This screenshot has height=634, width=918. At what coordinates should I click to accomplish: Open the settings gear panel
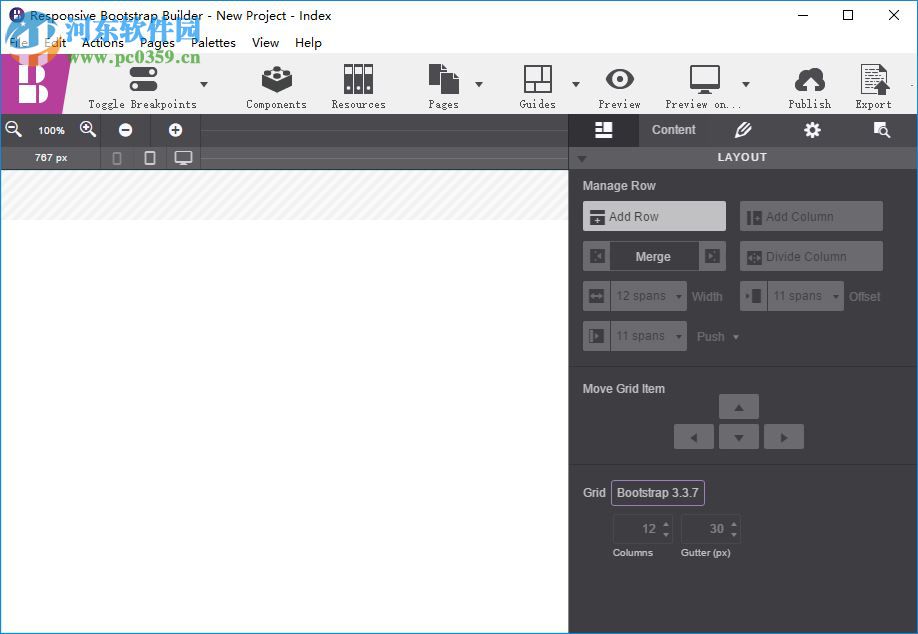pyautogui.click(x=812, y=130)
